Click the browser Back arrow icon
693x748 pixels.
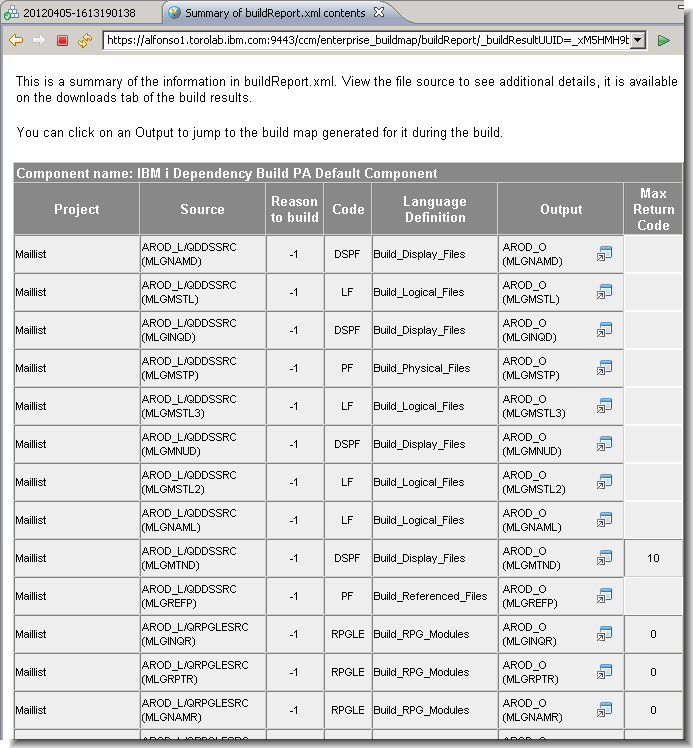pos(16,40)
